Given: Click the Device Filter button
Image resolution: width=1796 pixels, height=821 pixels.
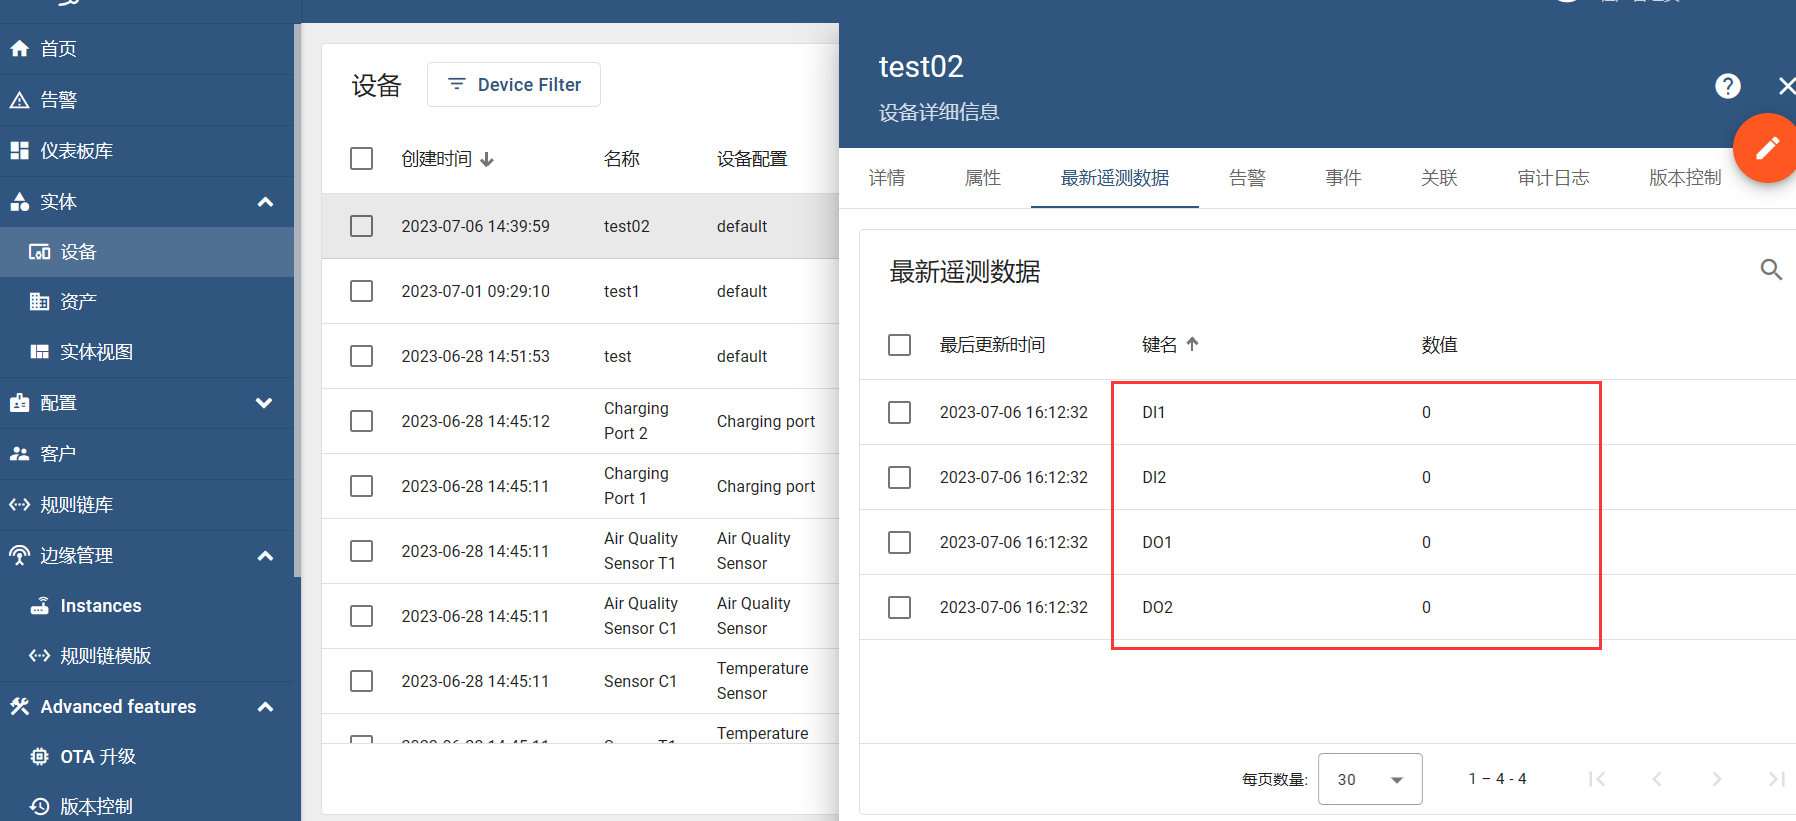Looking at the screenshot, I should click(514, 85).
